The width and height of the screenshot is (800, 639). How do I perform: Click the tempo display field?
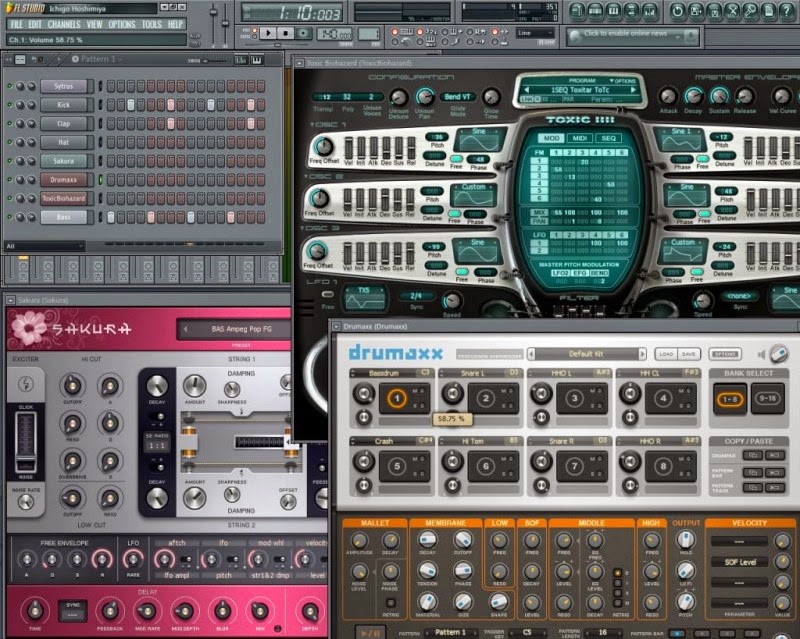coord(335,34)
